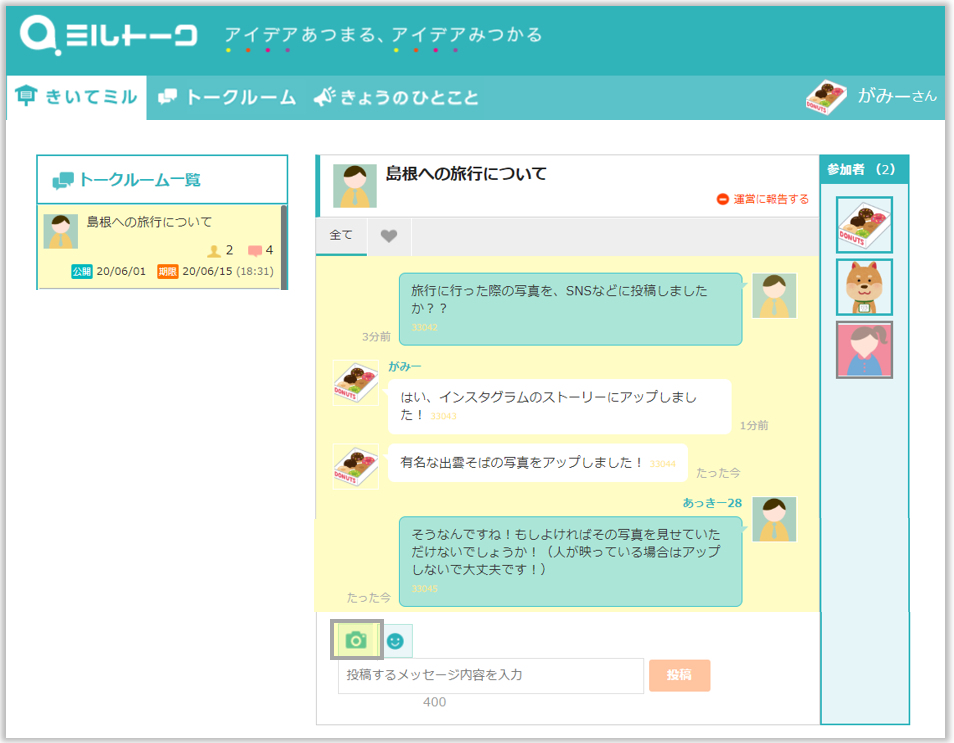The image size is (954, 743).
Task: Go to トークルーム navigation item
Action: click(228, 98)
